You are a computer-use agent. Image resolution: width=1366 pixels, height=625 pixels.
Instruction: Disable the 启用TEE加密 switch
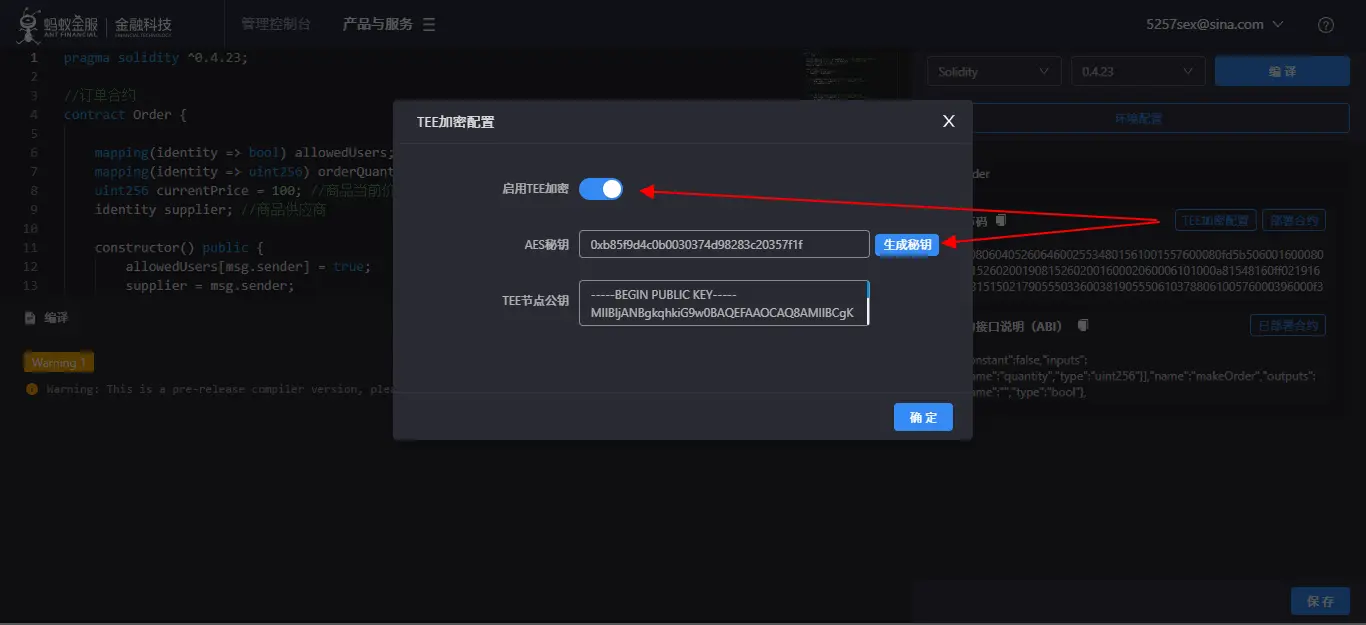point(601,188)
